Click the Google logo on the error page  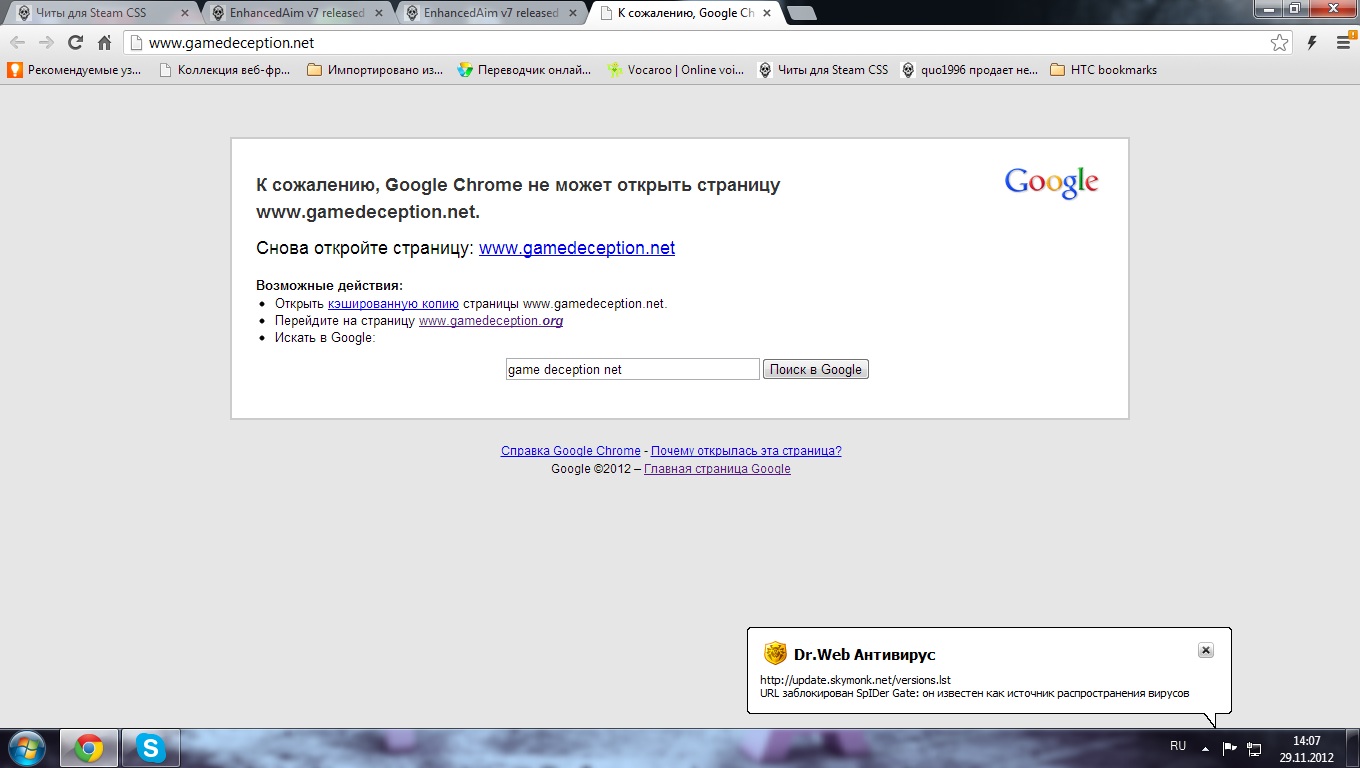pos(1051,183)
